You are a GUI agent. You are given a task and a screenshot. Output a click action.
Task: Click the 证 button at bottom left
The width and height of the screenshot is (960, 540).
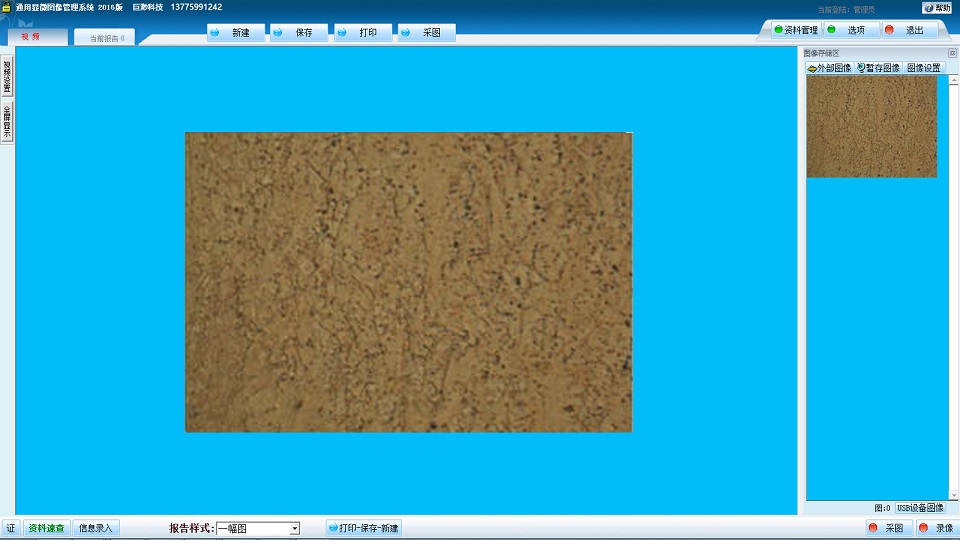point(11,528)
